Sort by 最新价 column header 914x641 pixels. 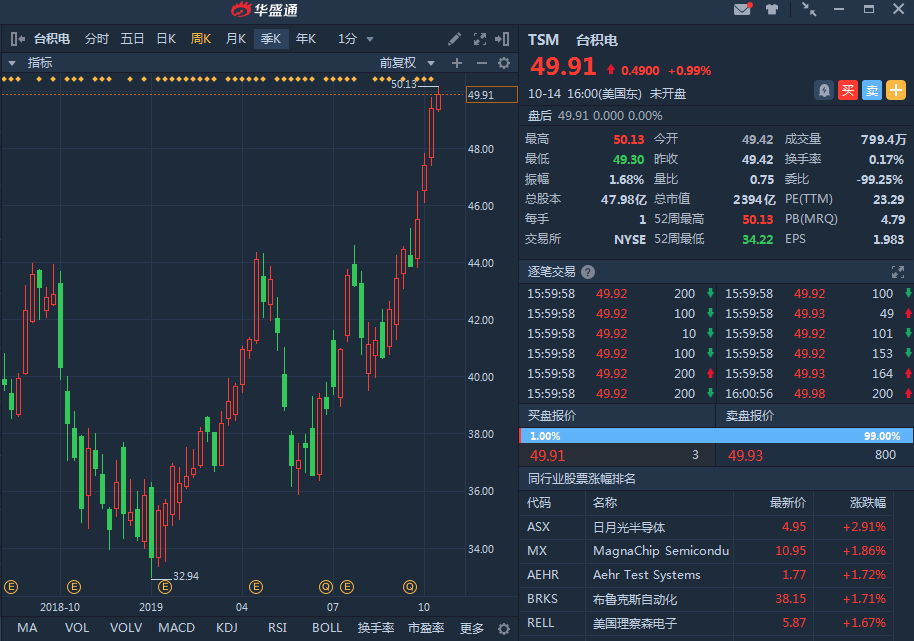point(788,502)
